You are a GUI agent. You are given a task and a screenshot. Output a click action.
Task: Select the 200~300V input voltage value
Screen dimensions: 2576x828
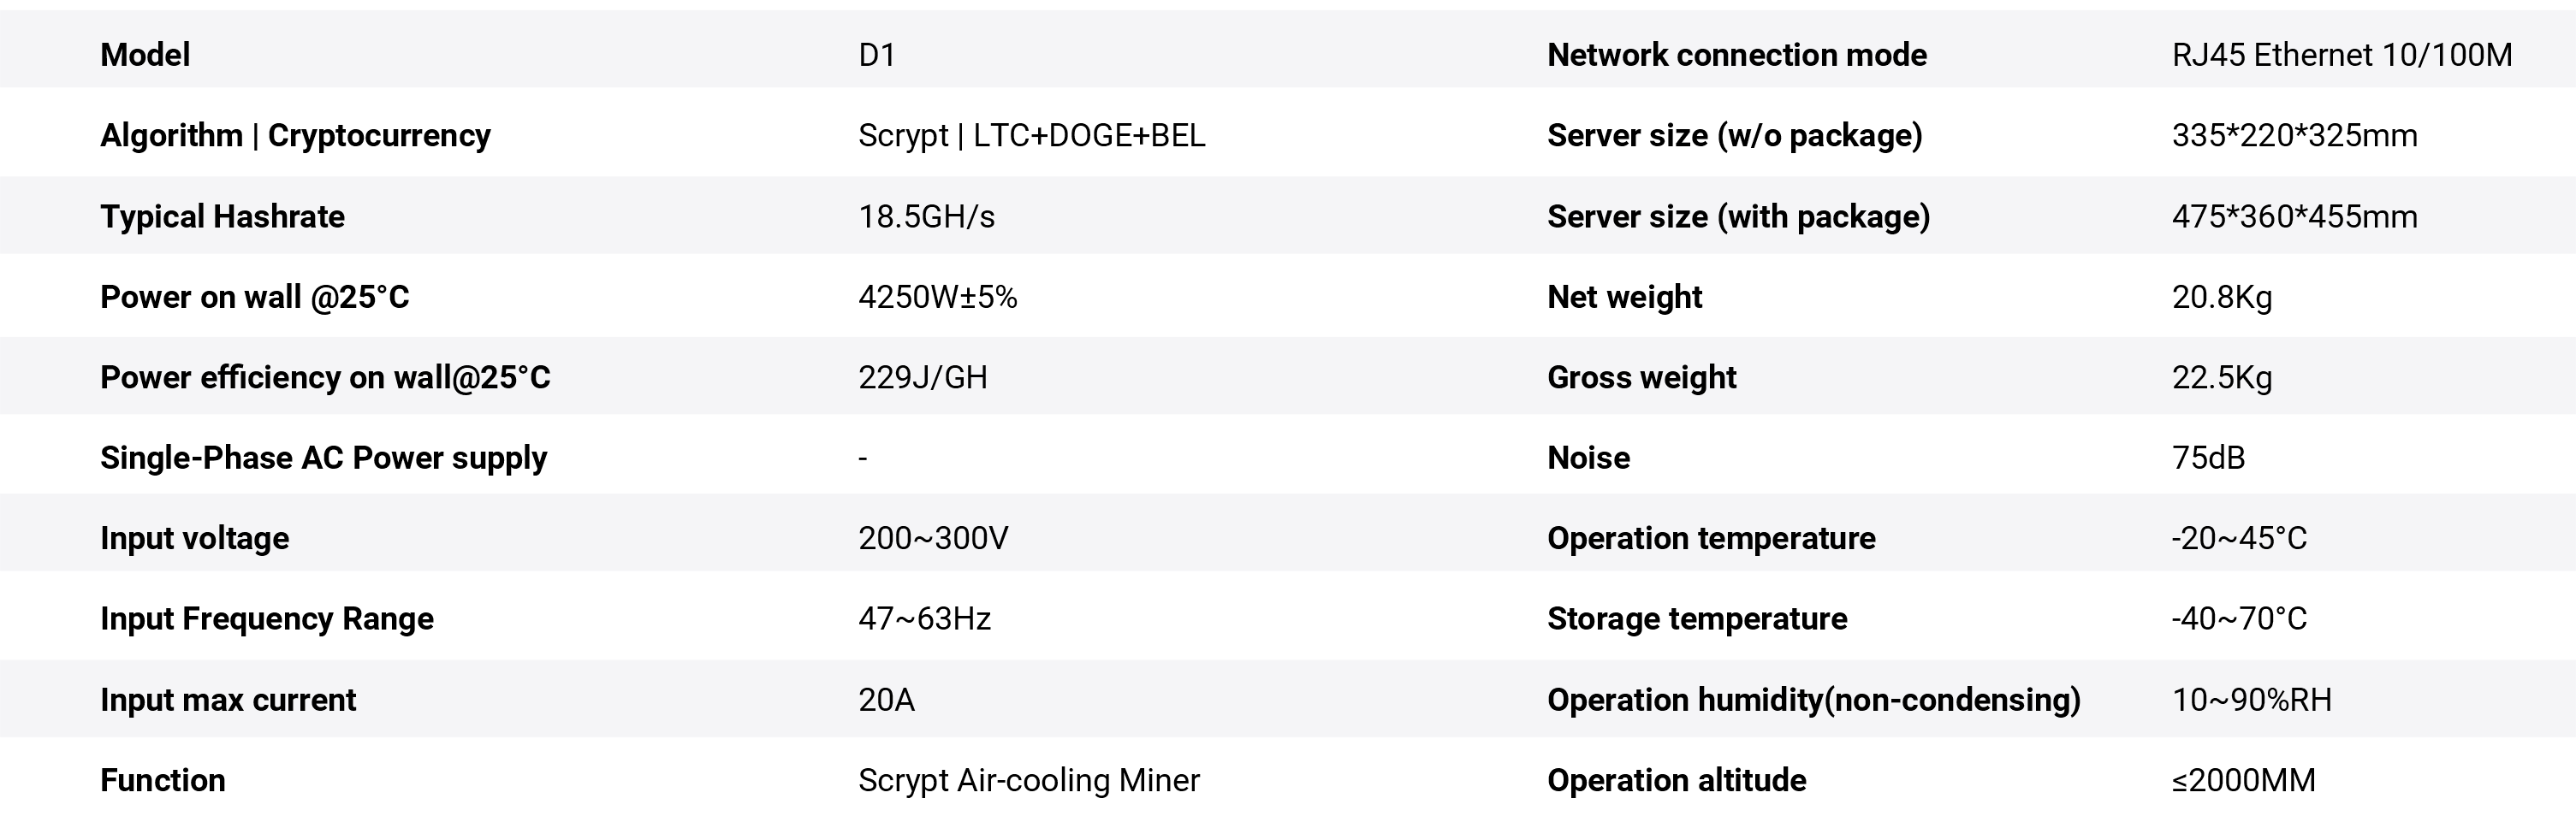tap(933, 538)
